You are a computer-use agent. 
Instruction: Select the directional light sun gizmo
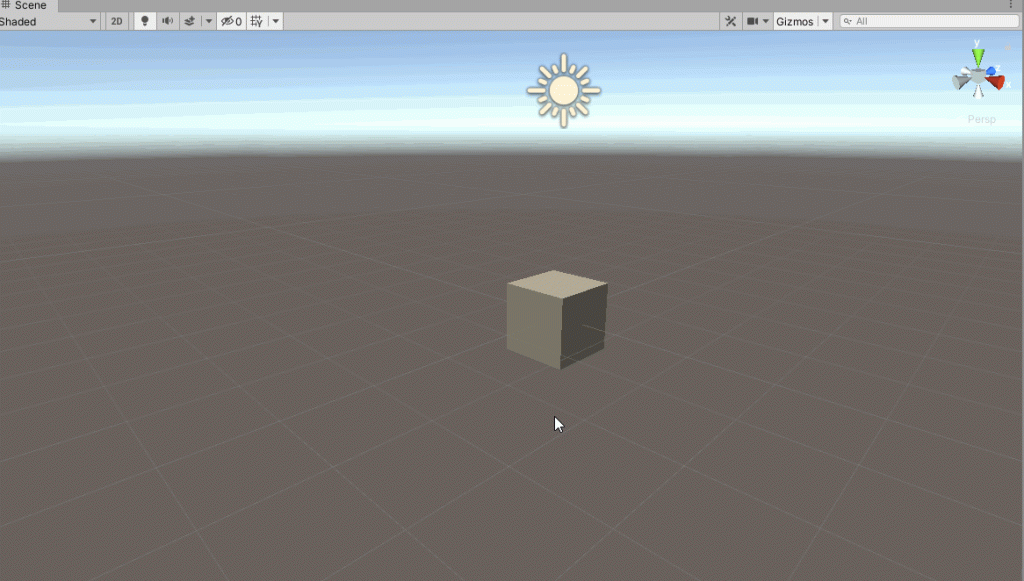point(563,89)
